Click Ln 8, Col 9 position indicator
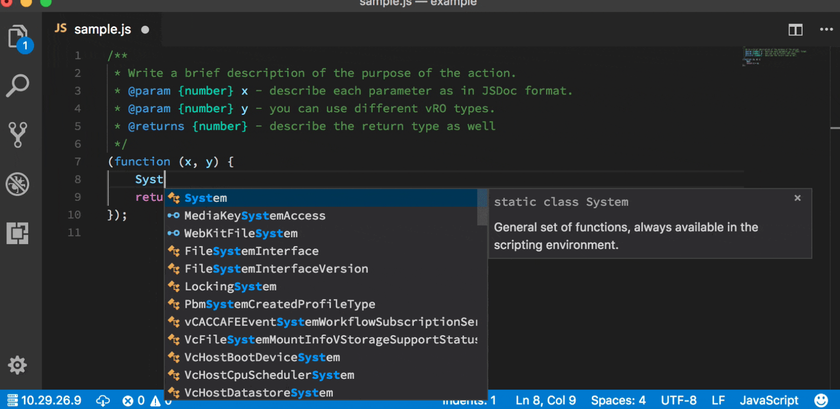This screenshot has height=409, width=840. (x=545, y=400)
